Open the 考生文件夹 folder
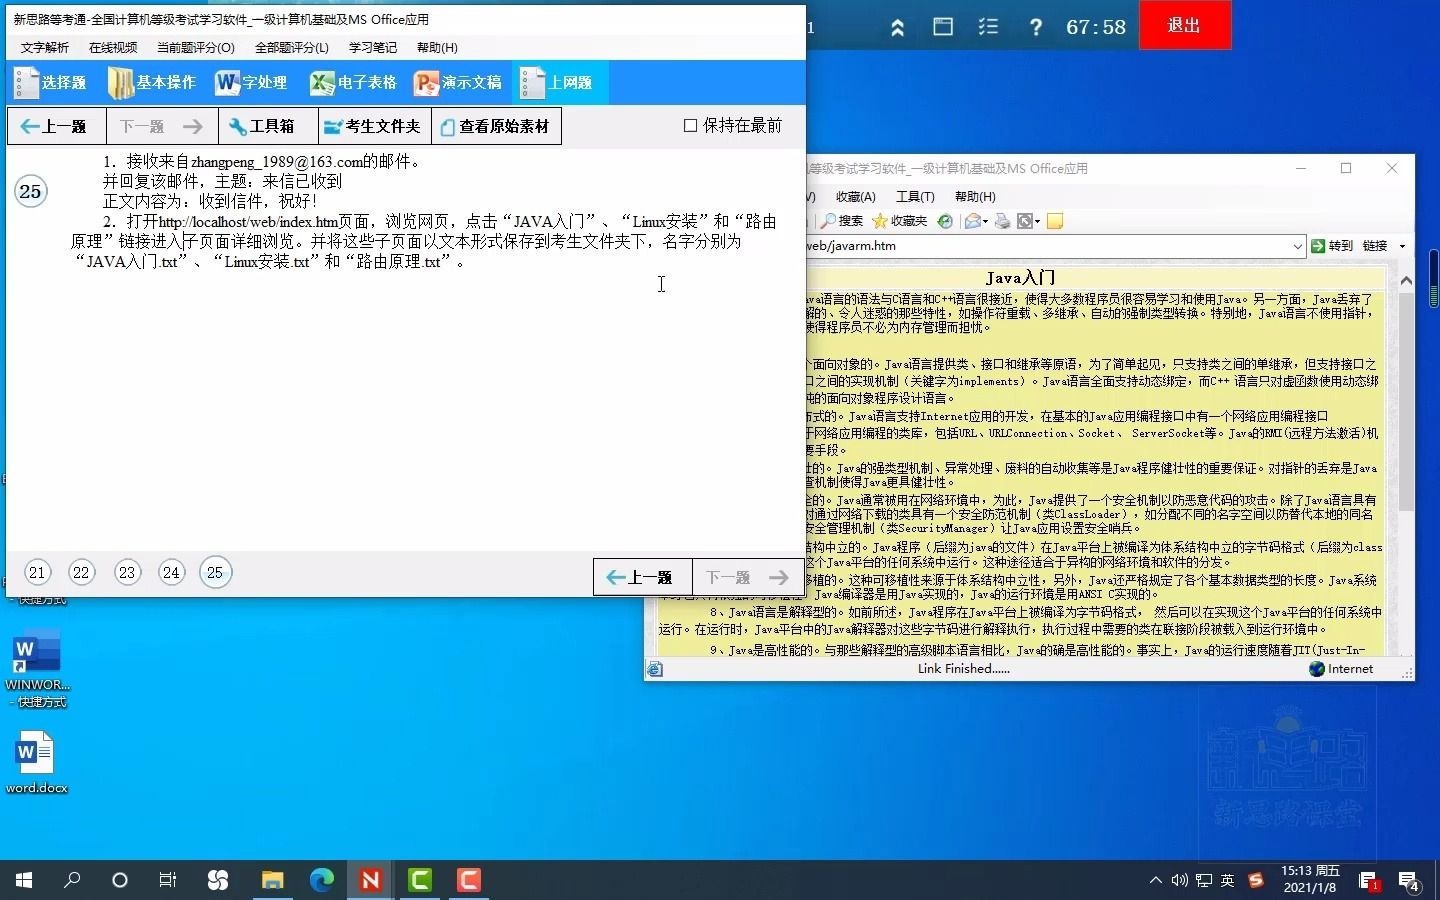This screenshot has width=1440, height=900. coord(374,127)
